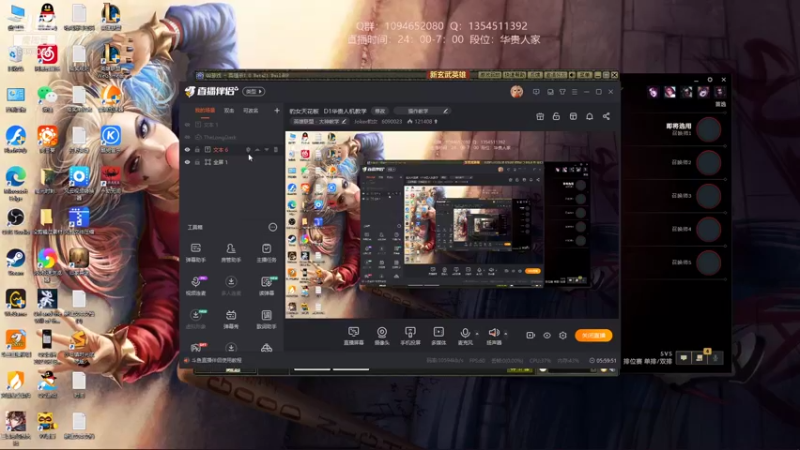Show the TheLongDark source via eye icon
This screenshot has height=450, width=800.
[x=187, y=137]
